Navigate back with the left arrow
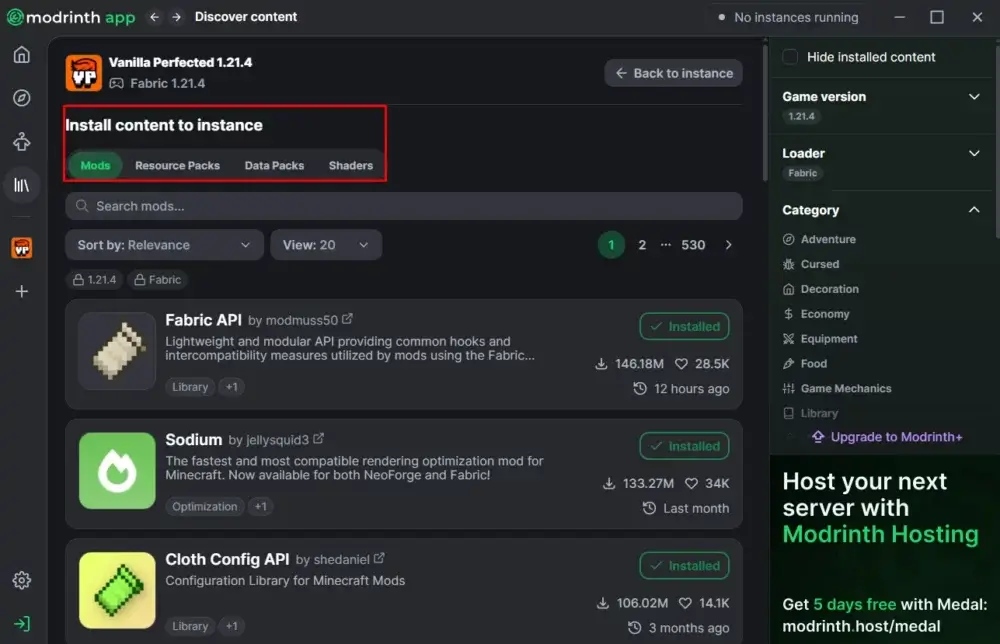1000x644 pixels. pyautogui.click(x=154, y=17)
